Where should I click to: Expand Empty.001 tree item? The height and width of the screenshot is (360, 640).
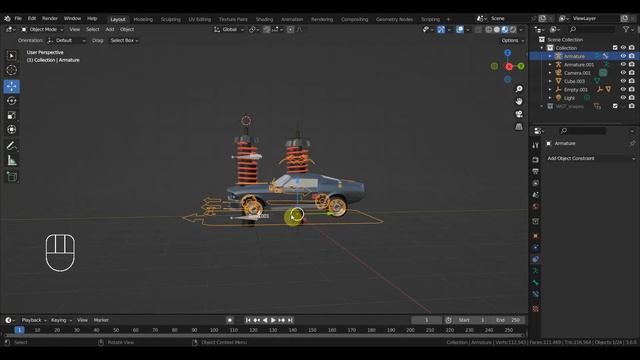[550, 90]
